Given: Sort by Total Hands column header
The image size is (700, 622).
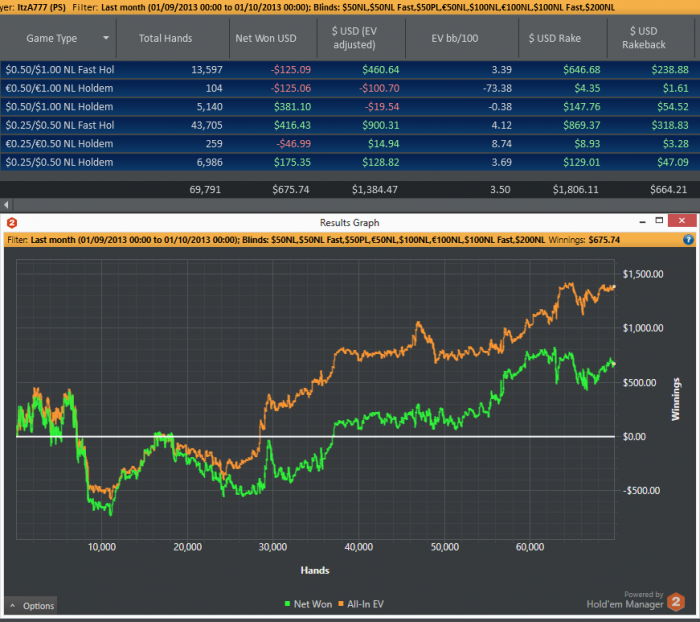Looking at the screenshot, I should point(165,38).
